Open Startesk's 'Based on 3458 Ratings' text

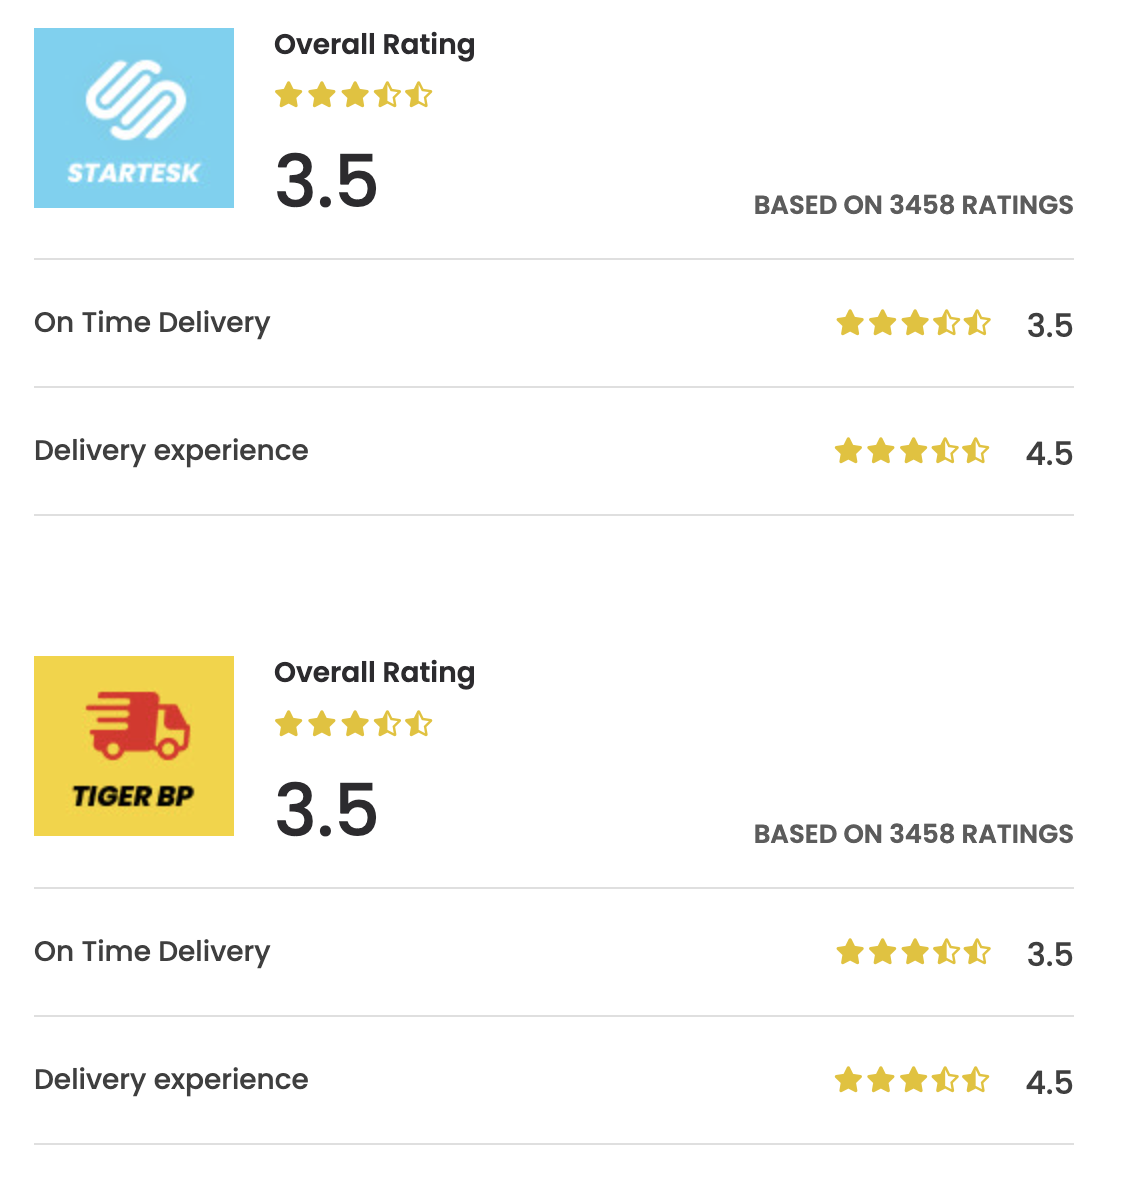pyautogui.click(x=913, y=205)
